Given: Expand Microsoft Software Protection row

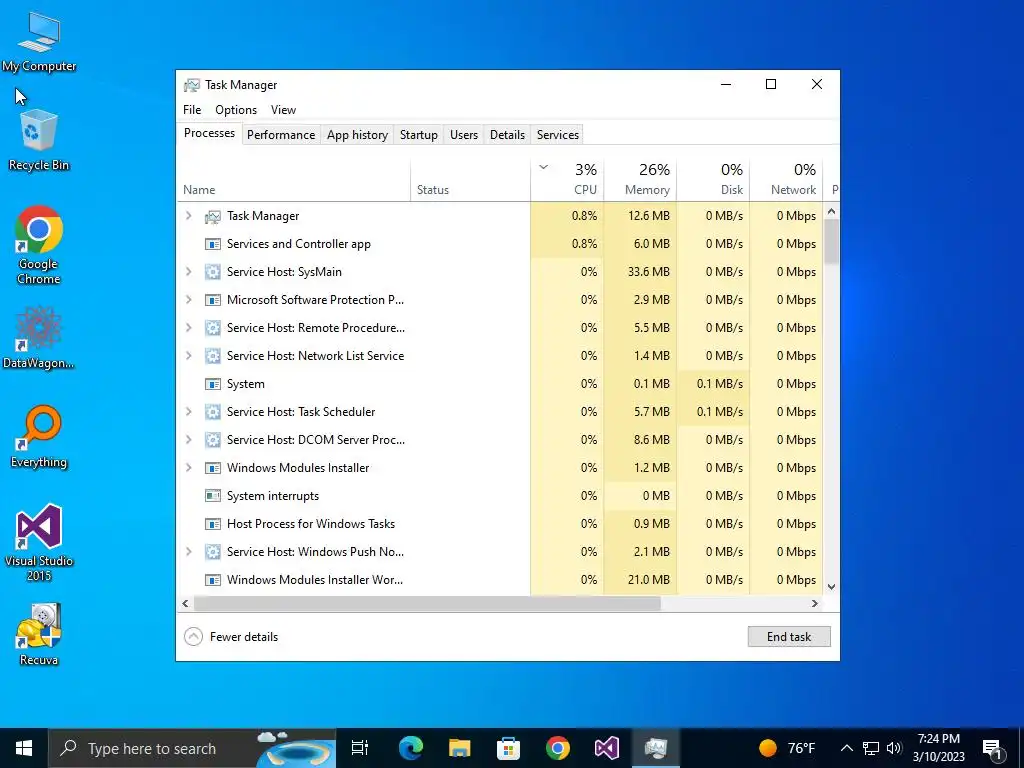Looking at the screenshot, I should pos(189,300).
